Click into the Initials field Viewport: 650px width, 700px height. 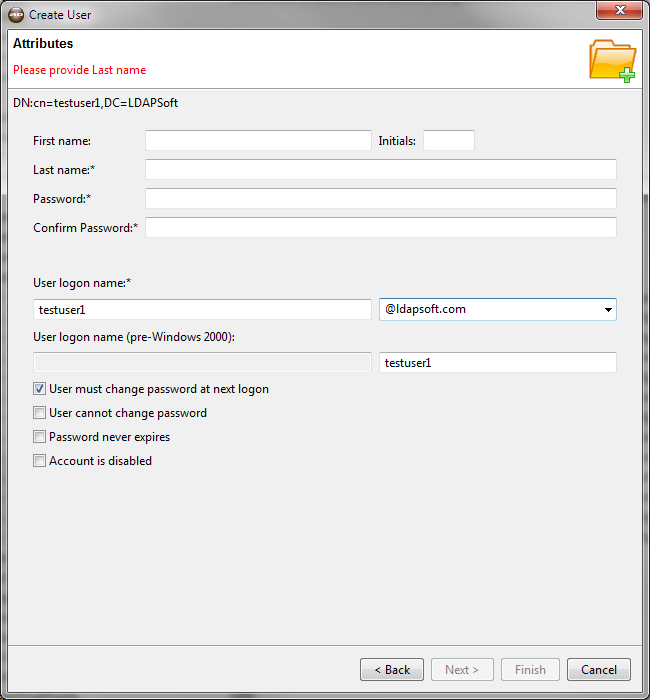(449, 141)
